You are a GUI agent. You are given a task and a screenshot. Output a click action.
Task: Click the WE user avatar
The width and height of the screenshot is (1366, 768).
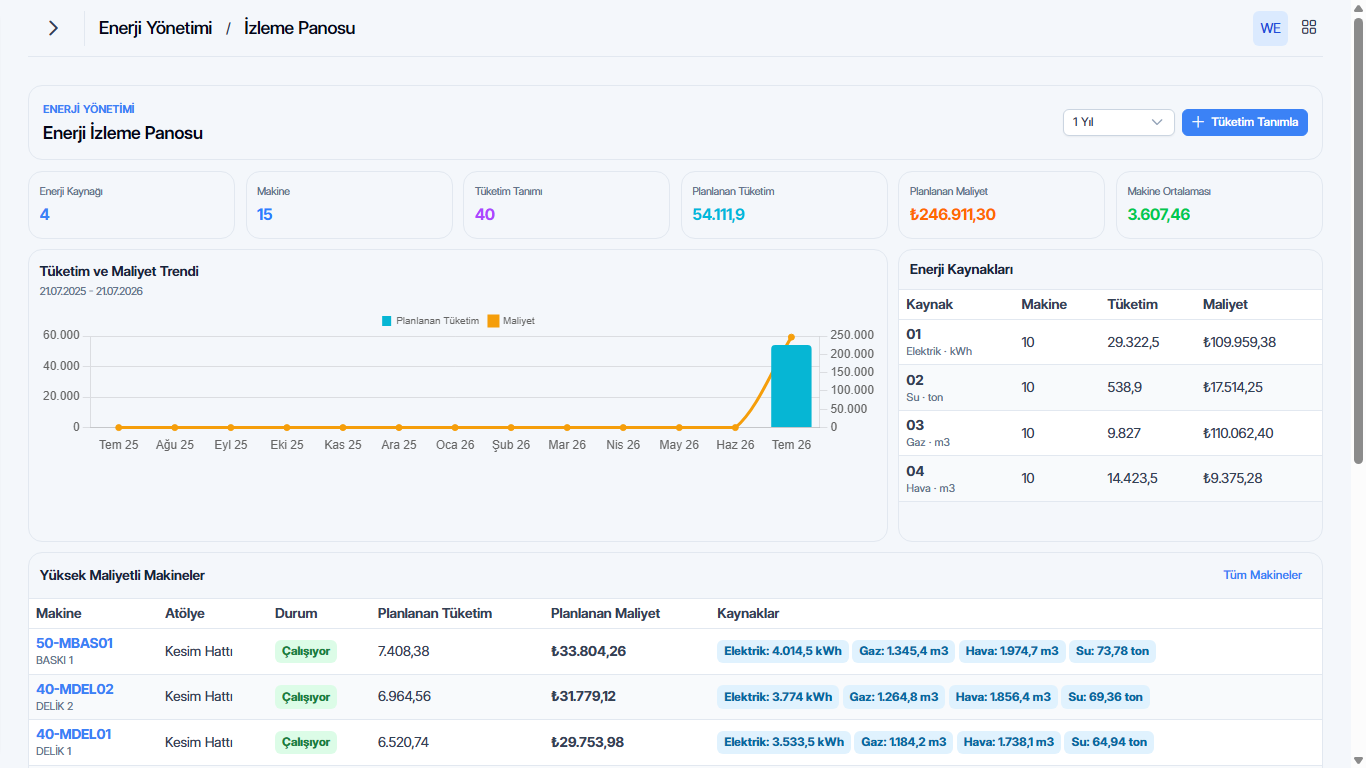1270,28
